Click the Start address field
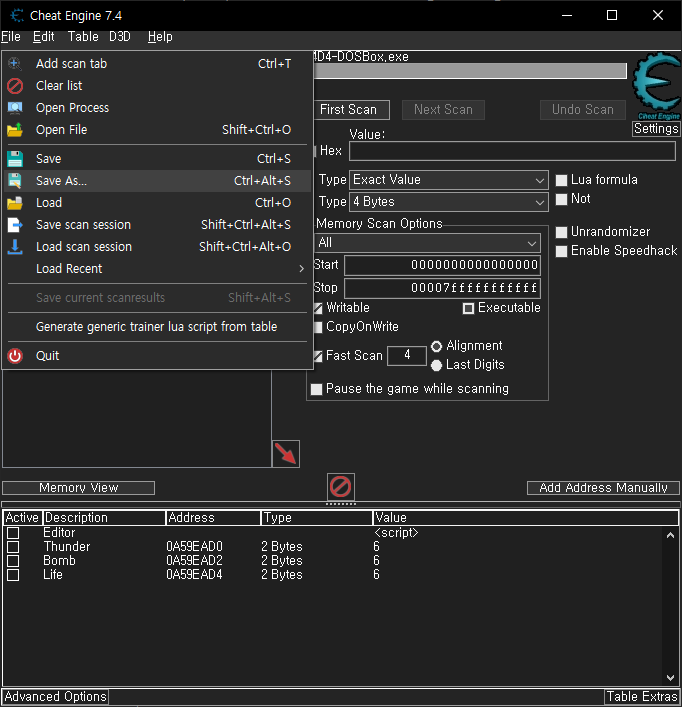682x707 pixels. coord(442,265)
